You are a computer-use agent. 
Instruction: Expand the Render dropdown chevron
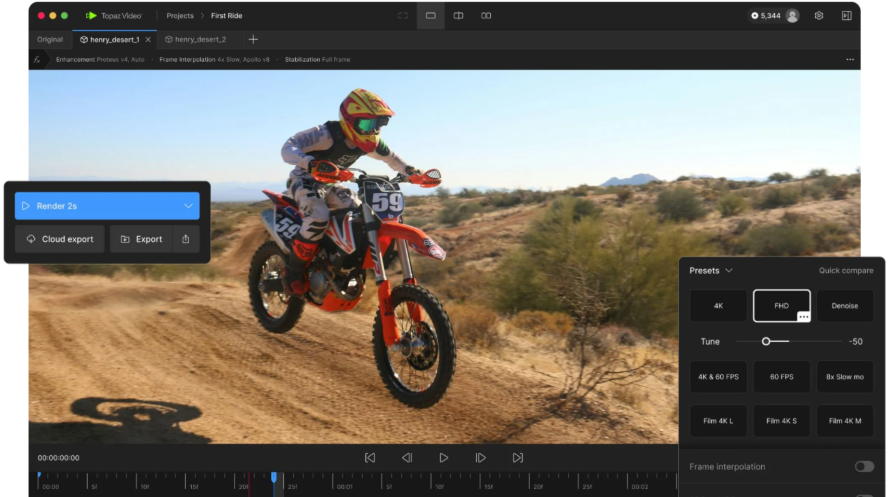click(x=188, y=206)
